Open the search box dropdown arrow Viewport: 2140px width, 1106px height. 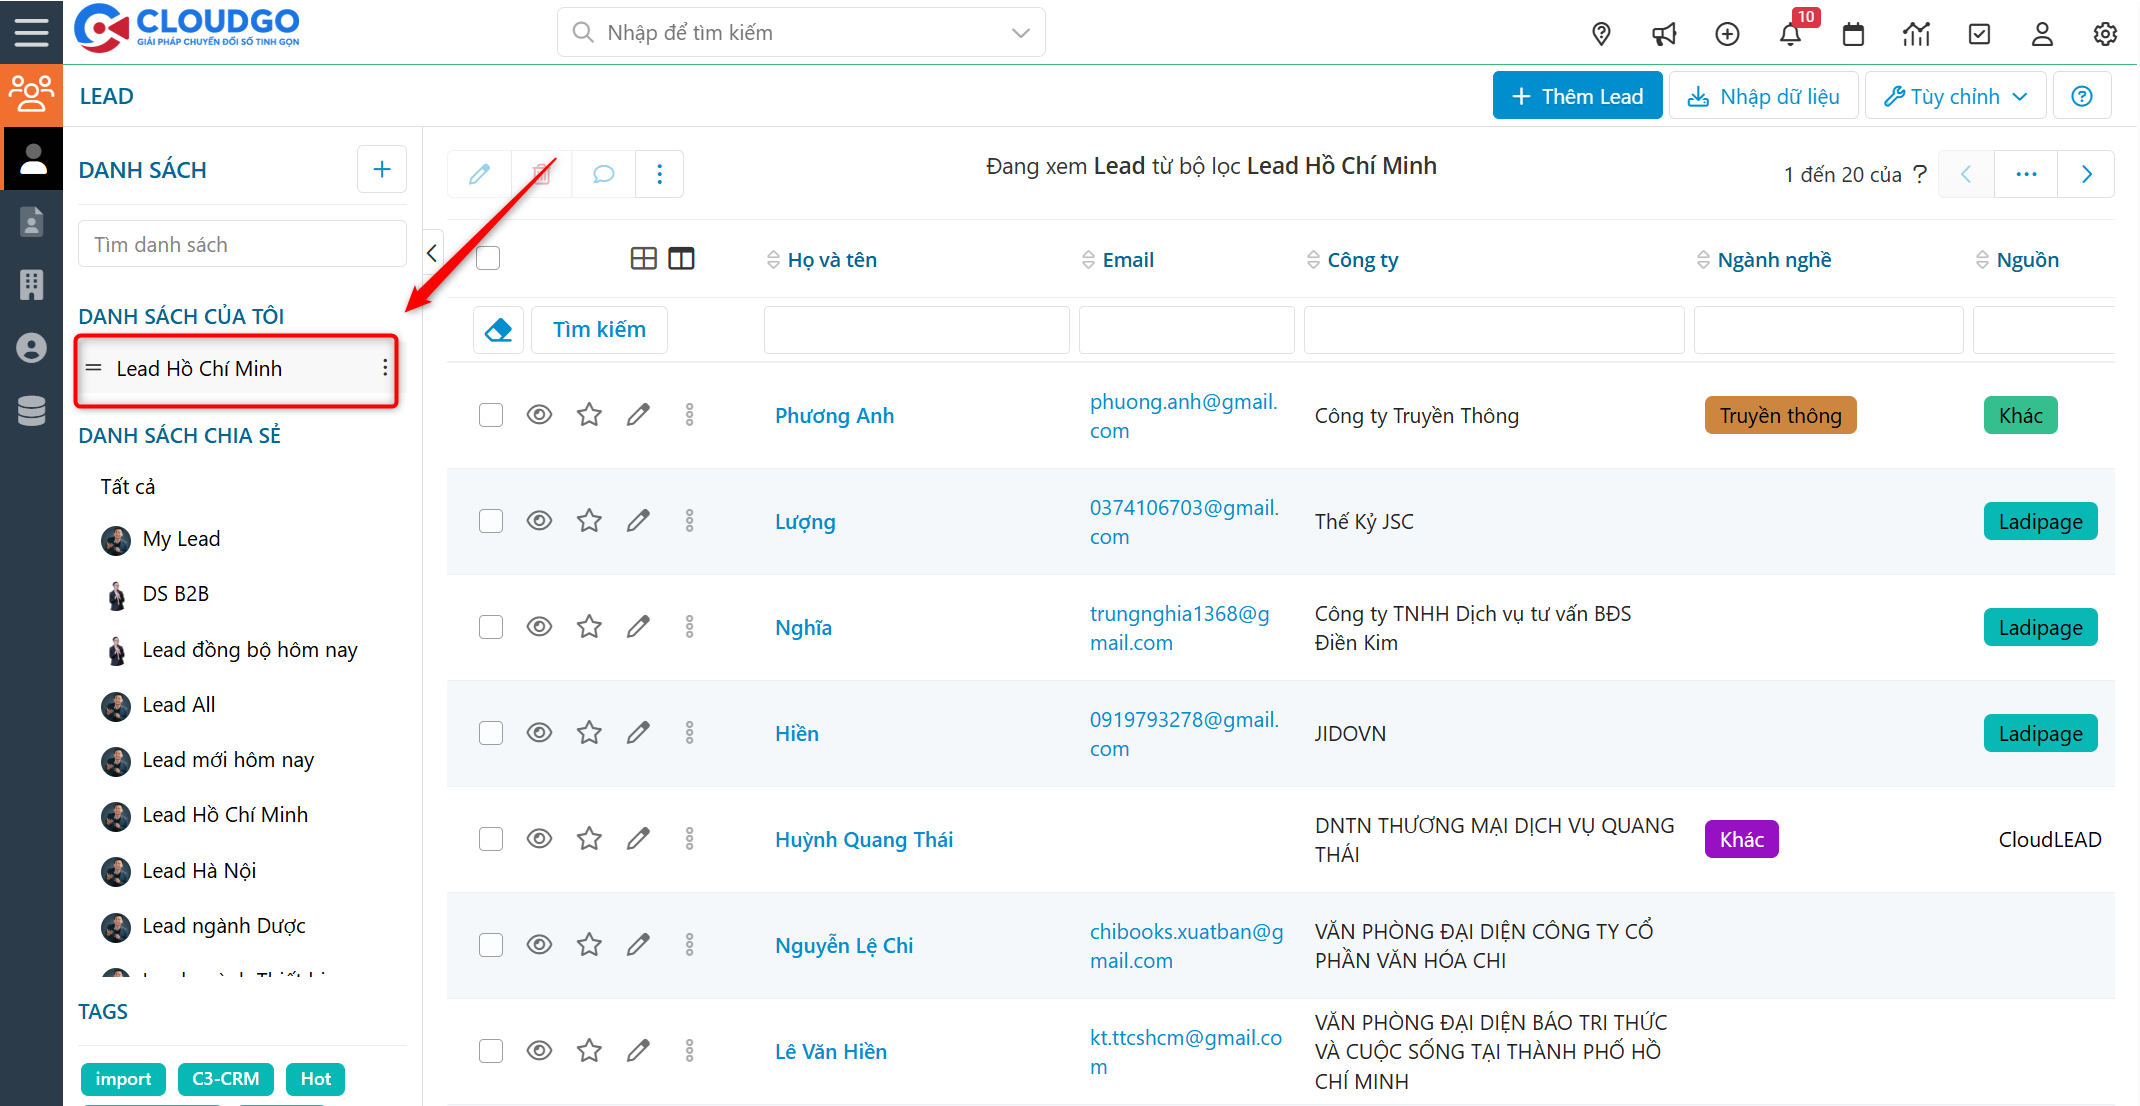1020,33
